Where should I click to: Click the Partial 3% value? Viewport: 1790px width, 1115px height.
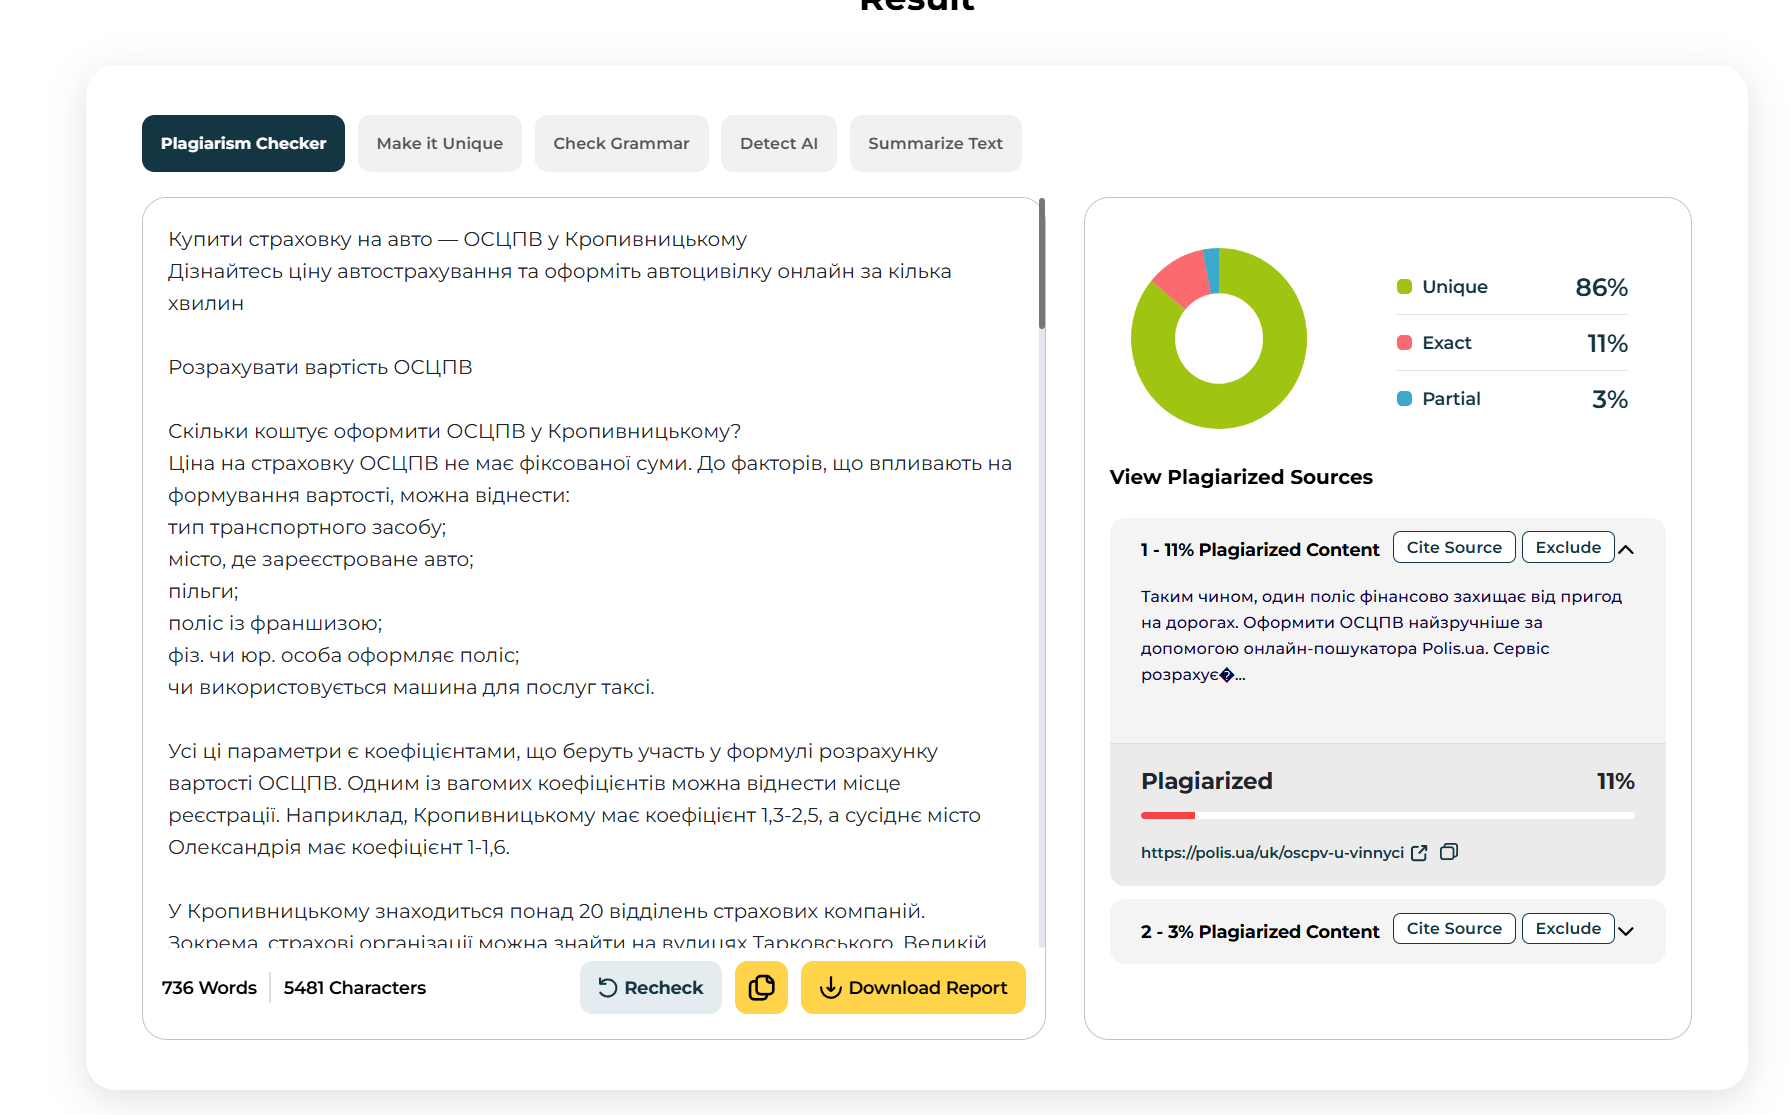coord(1610,399)
